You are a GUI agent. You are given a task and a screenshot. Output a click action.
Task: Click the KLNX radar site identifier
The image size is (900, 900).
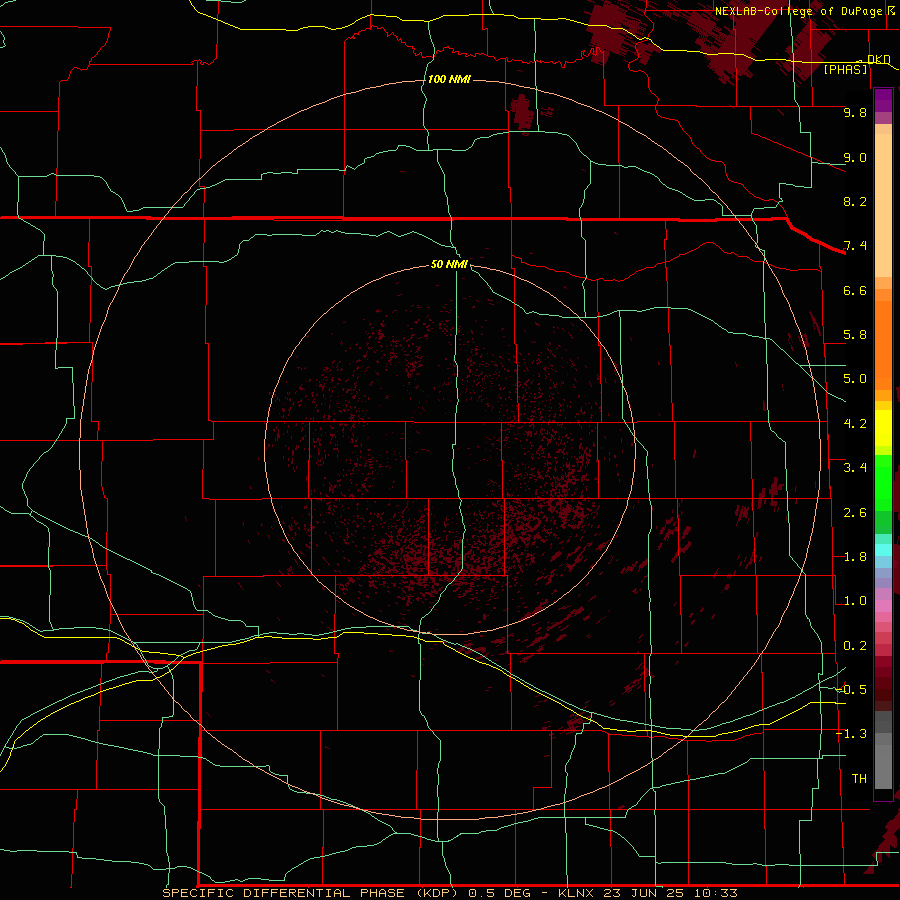coord(577,893)
